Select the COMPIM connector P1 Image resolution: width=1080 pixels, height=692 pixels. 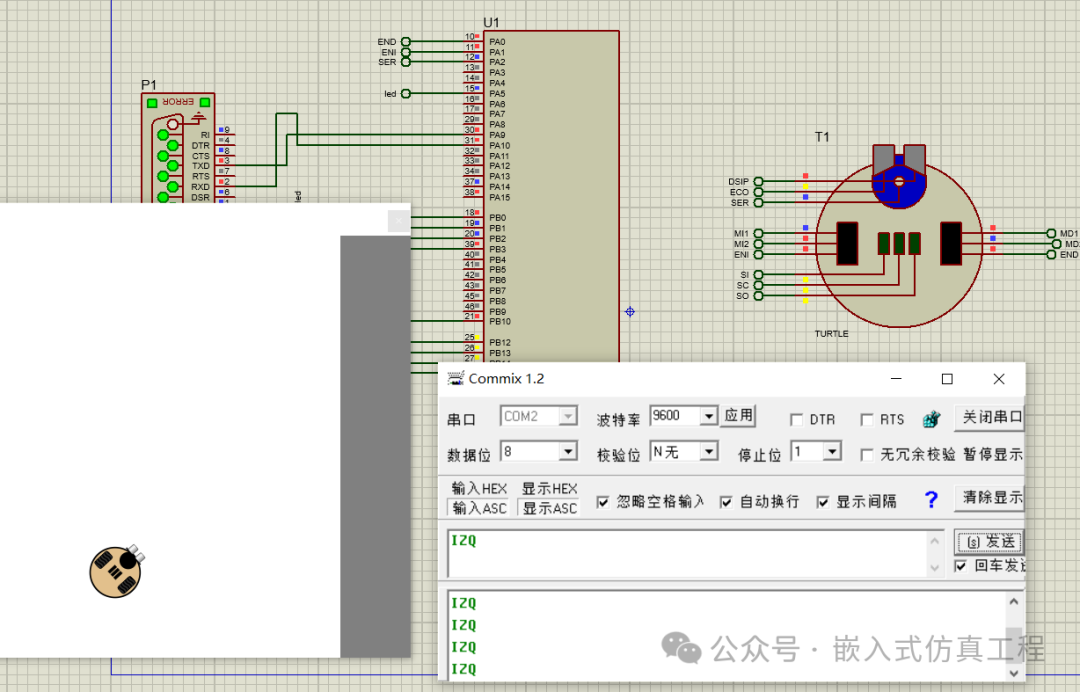[178, 148]
